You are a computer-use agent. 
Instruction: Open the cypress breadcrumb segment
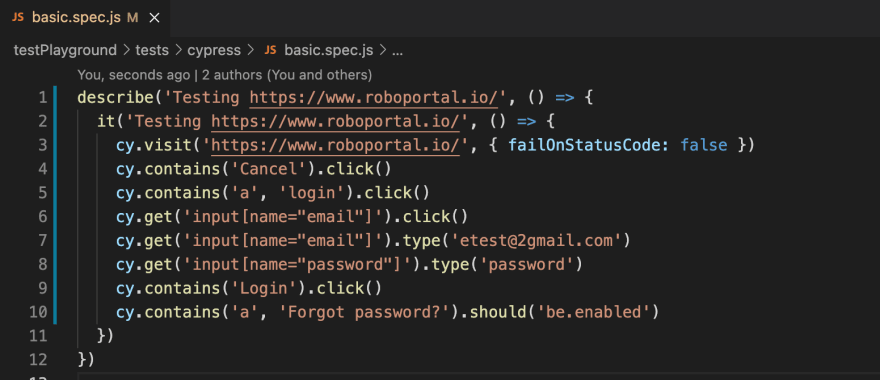(x=214, y=51)
